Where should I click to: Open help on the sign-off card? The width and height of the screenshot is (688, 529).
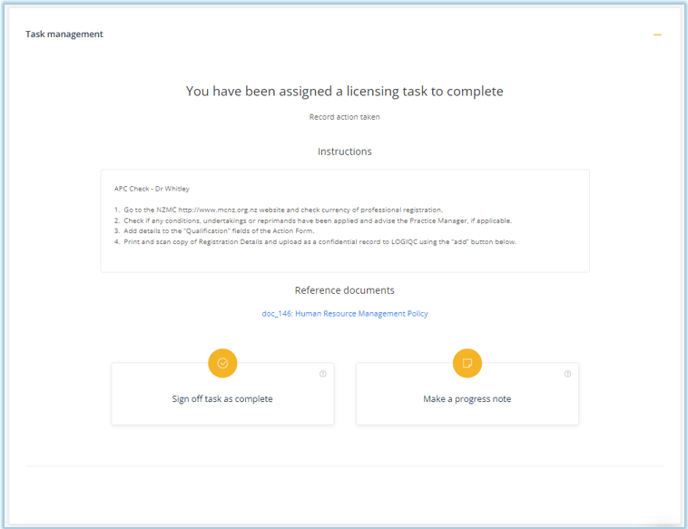[323, 374]
